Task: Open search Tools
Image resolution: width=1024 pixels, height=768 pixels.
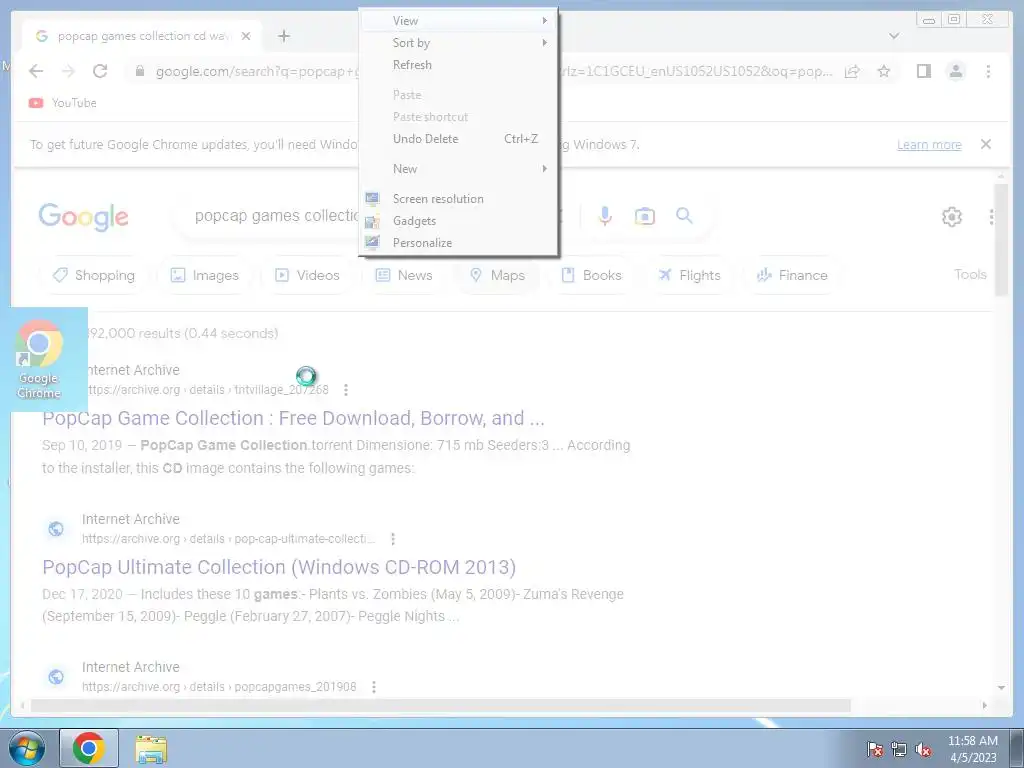Action: click(x=970, y=274)
